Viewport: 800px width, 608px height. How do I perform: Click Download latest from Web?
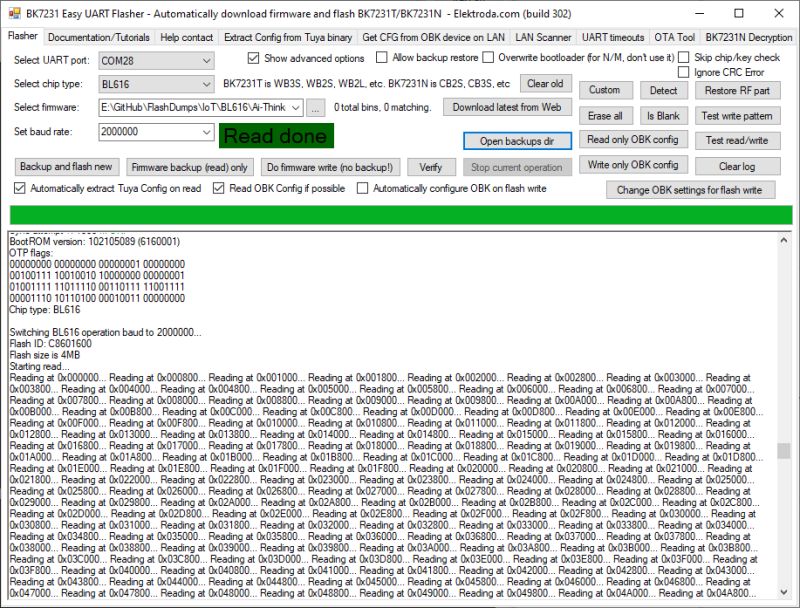click(507, 108)
